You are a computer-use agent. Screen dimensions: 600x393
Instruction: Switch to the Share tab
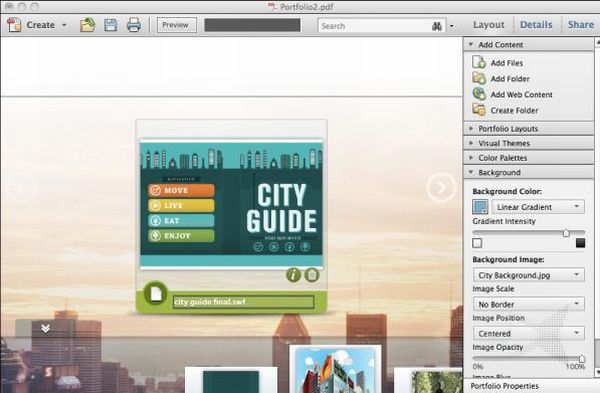[x=580, y=25]
